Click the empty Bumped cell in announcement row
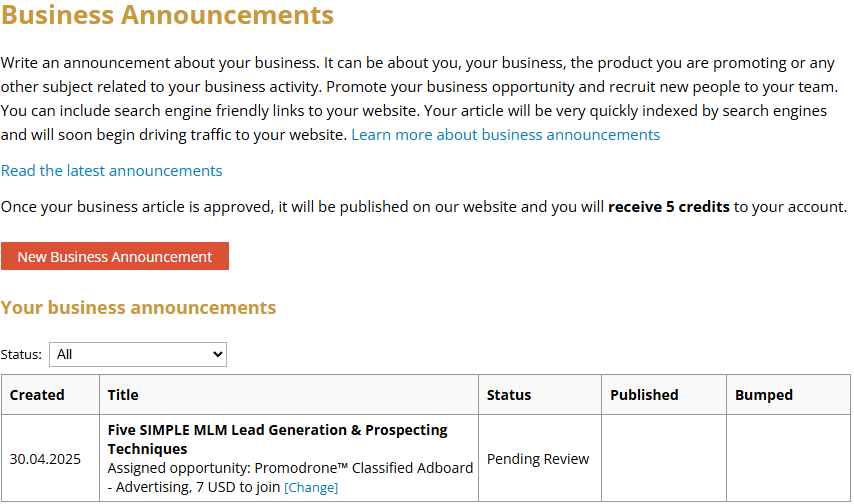854x504 pixels. coord(788,459)
